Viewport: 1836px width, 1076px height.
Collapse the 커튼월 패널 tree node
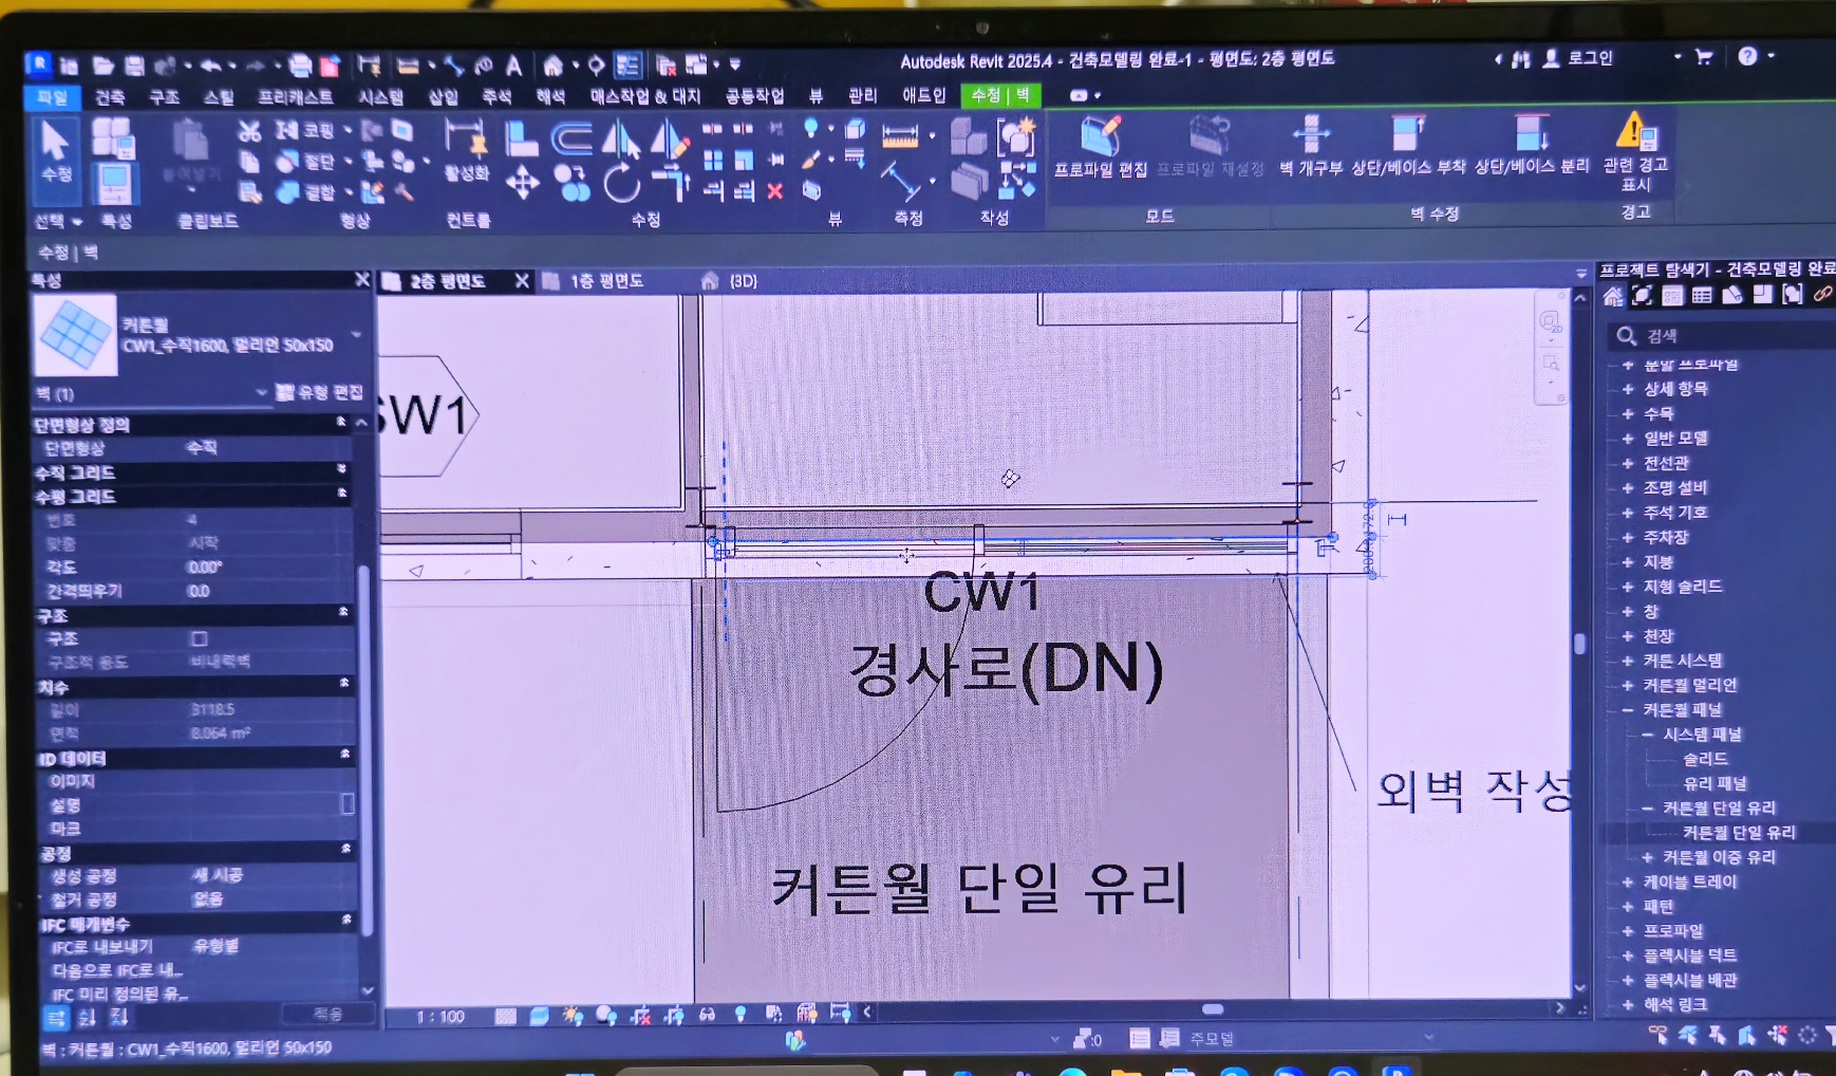coord(1628,710)
